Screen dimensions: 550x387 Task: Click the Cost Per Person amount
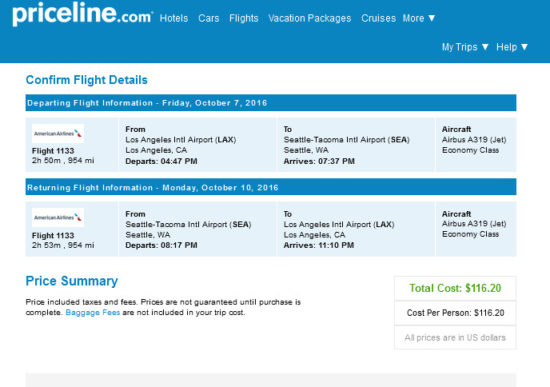(455, 313)
